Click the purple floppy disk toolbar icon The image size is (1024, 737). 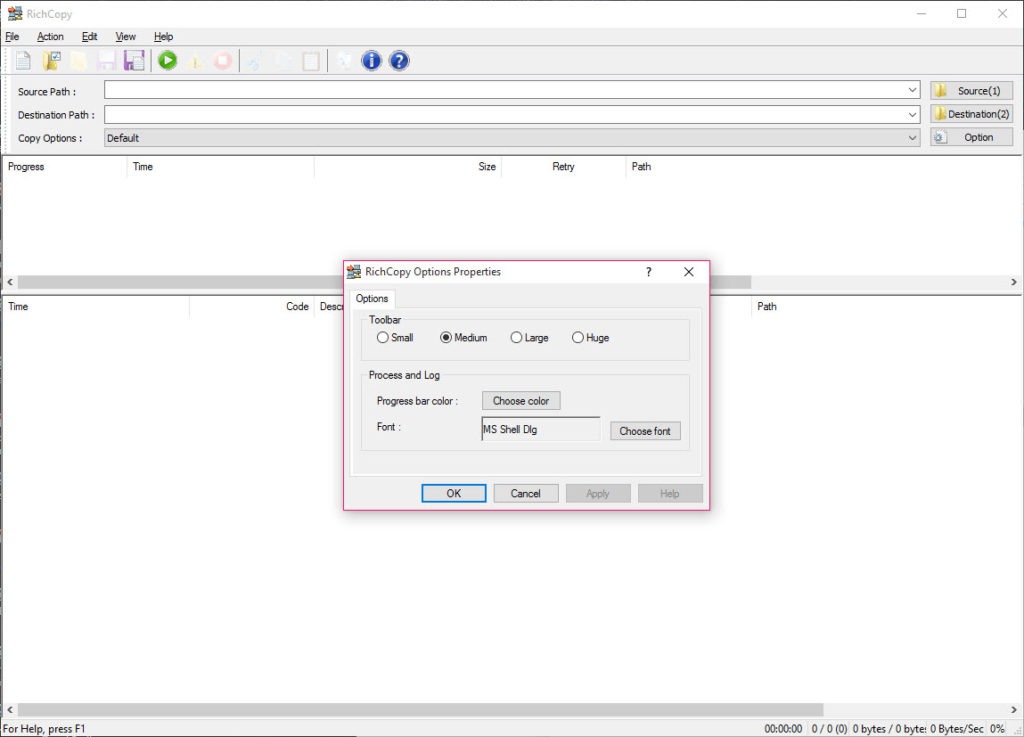pos(134,61)
